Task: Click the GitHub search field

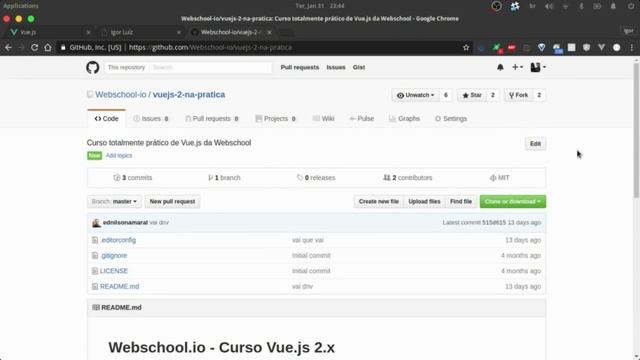Action: point(210,67)
